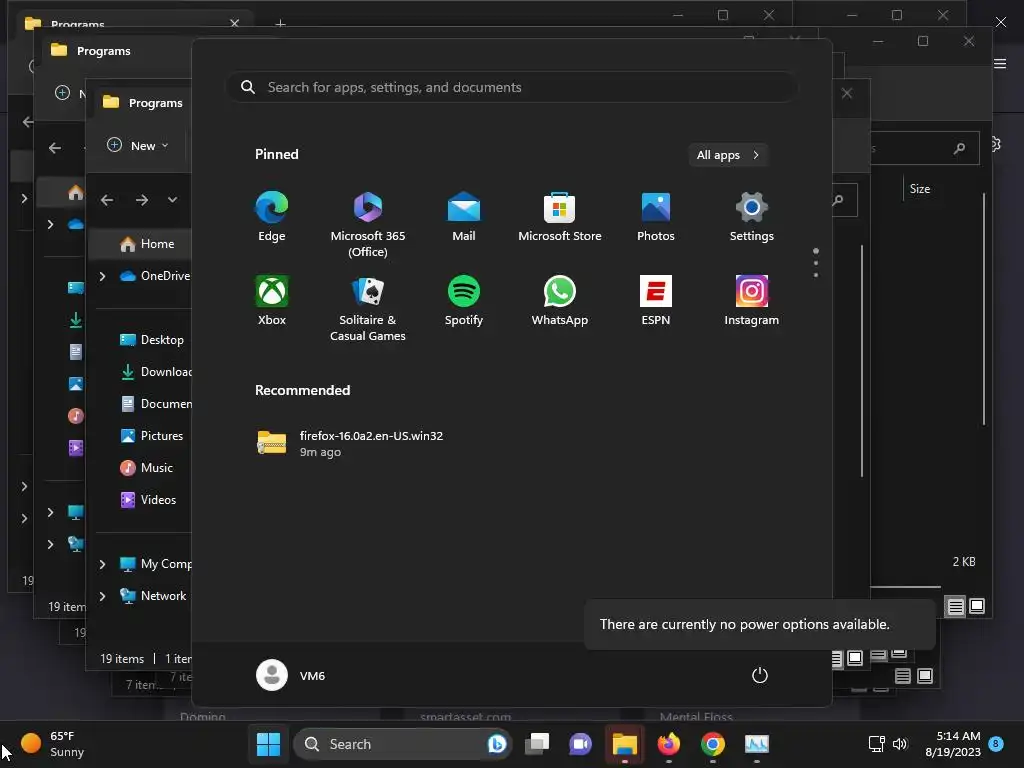The height and width of the screenshot is (768, 1024).
Task: Open Google Chrome from the taskbar
Action: click(712, 744)
